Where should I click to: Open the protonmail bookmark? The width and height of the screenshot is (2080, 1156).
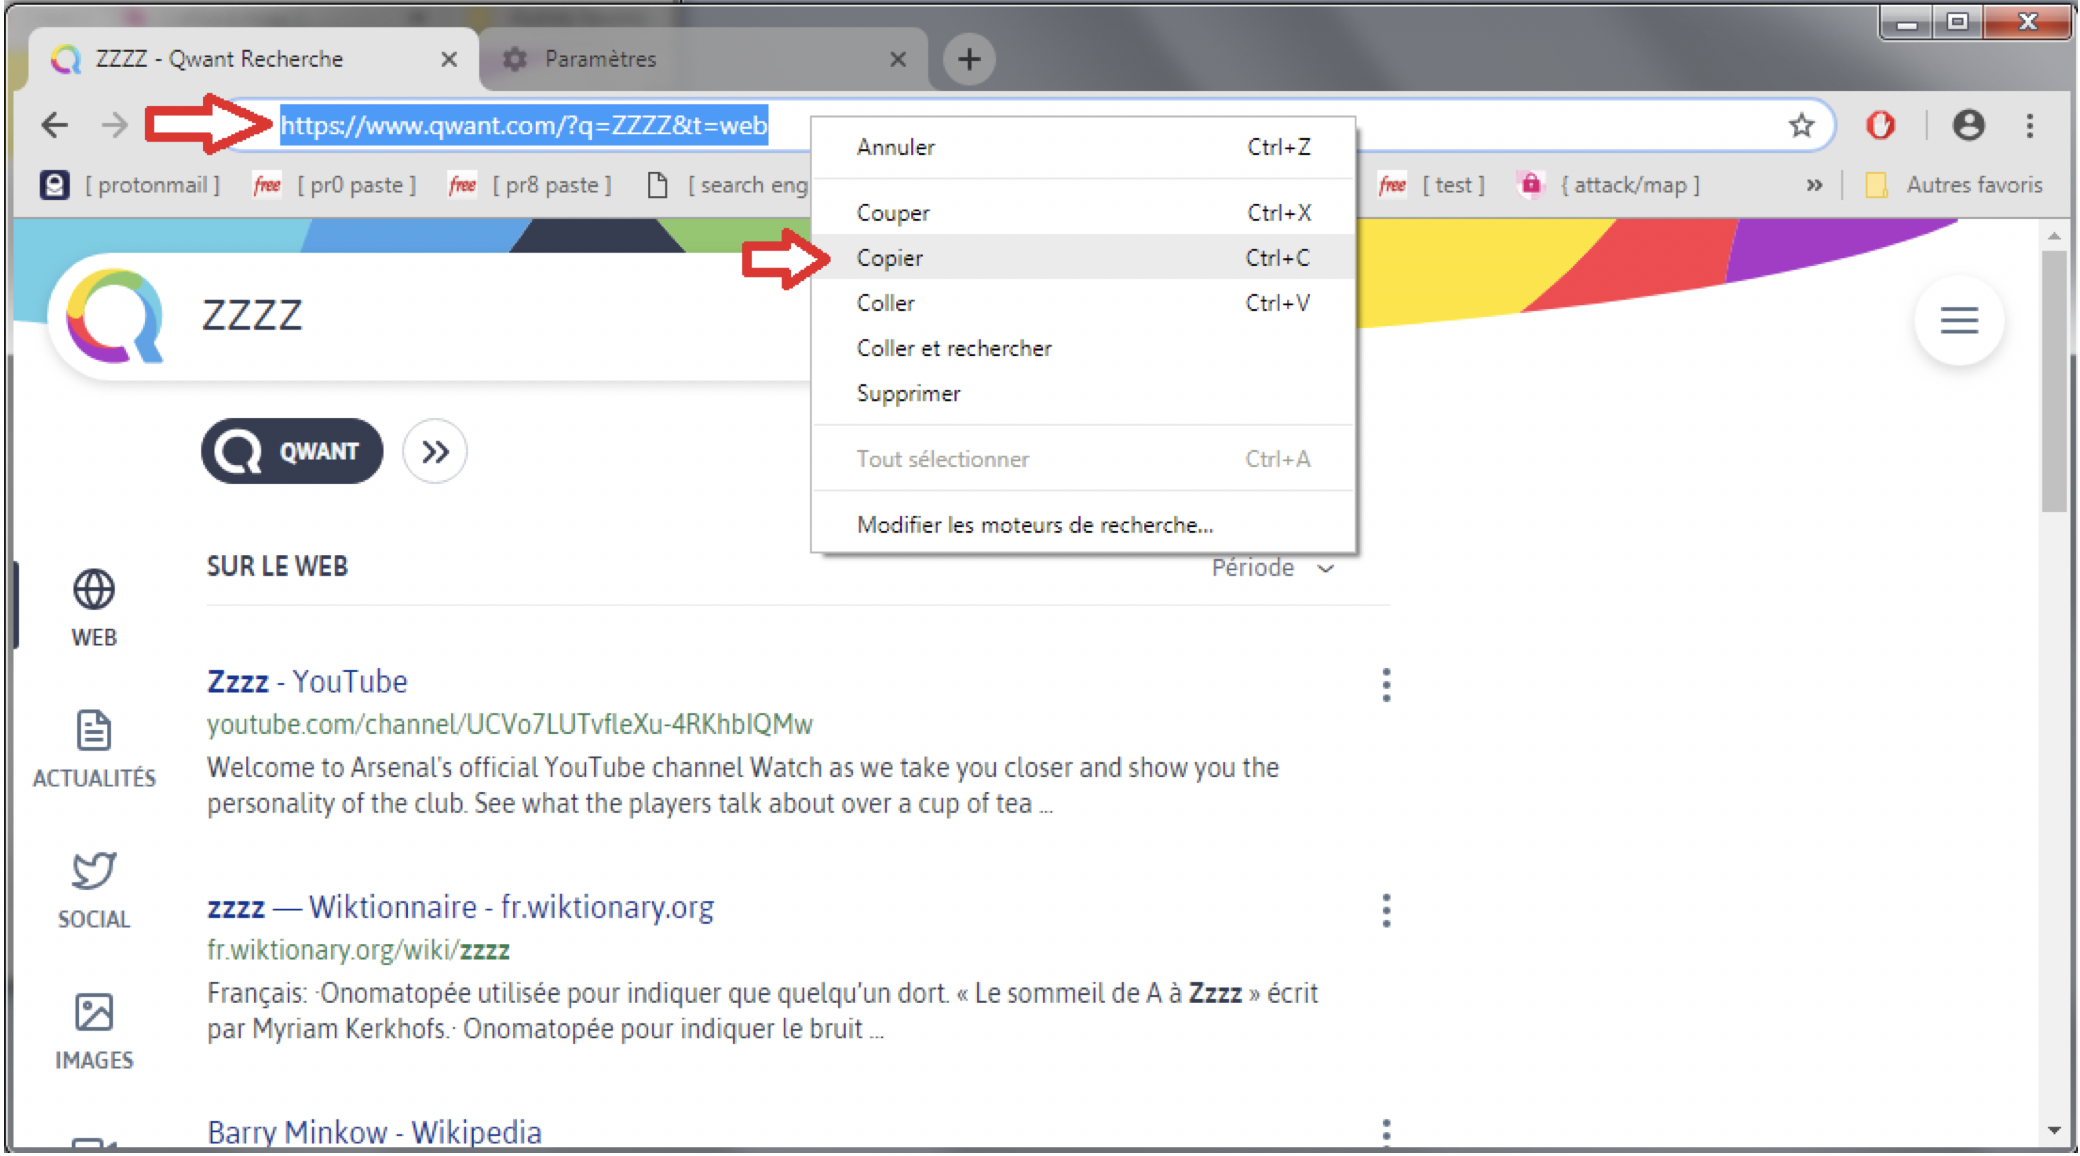click(131, 185)
